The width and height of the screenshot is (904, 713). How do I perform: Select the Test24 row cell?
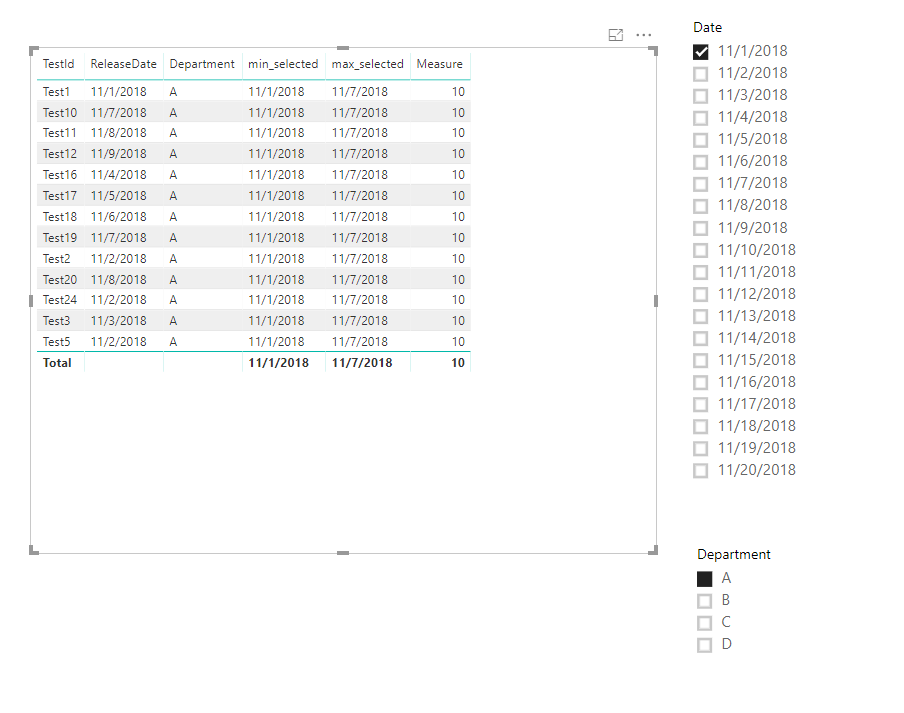coord(59,300)
